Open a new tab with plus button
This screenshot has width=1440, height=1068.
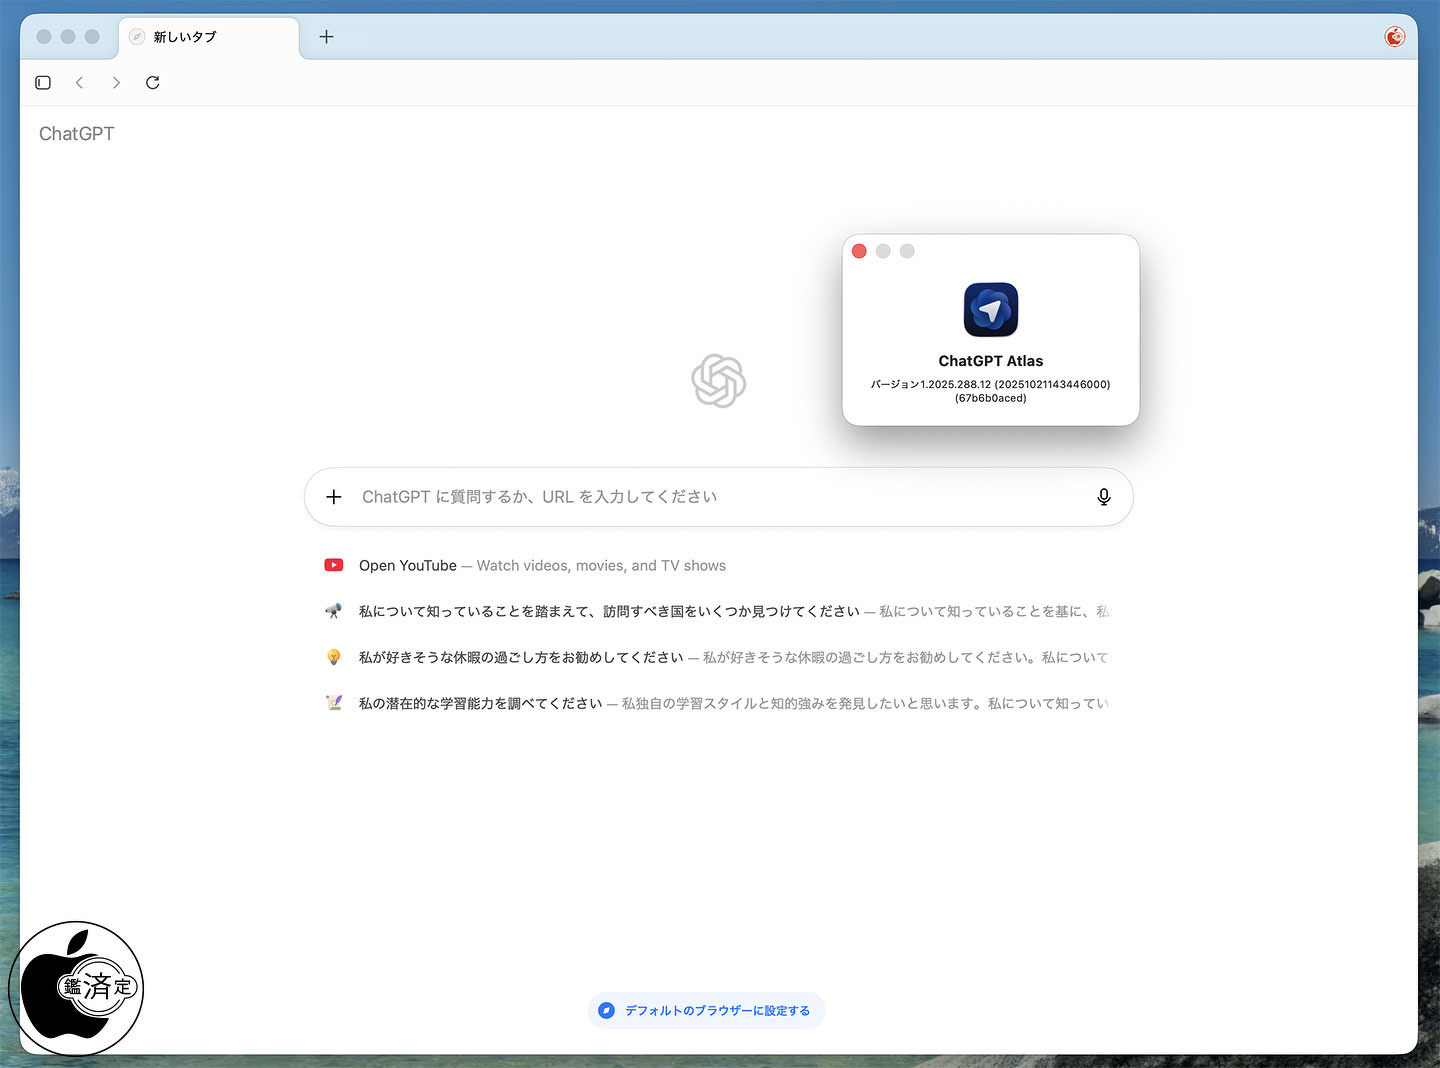tap(326, 37)
